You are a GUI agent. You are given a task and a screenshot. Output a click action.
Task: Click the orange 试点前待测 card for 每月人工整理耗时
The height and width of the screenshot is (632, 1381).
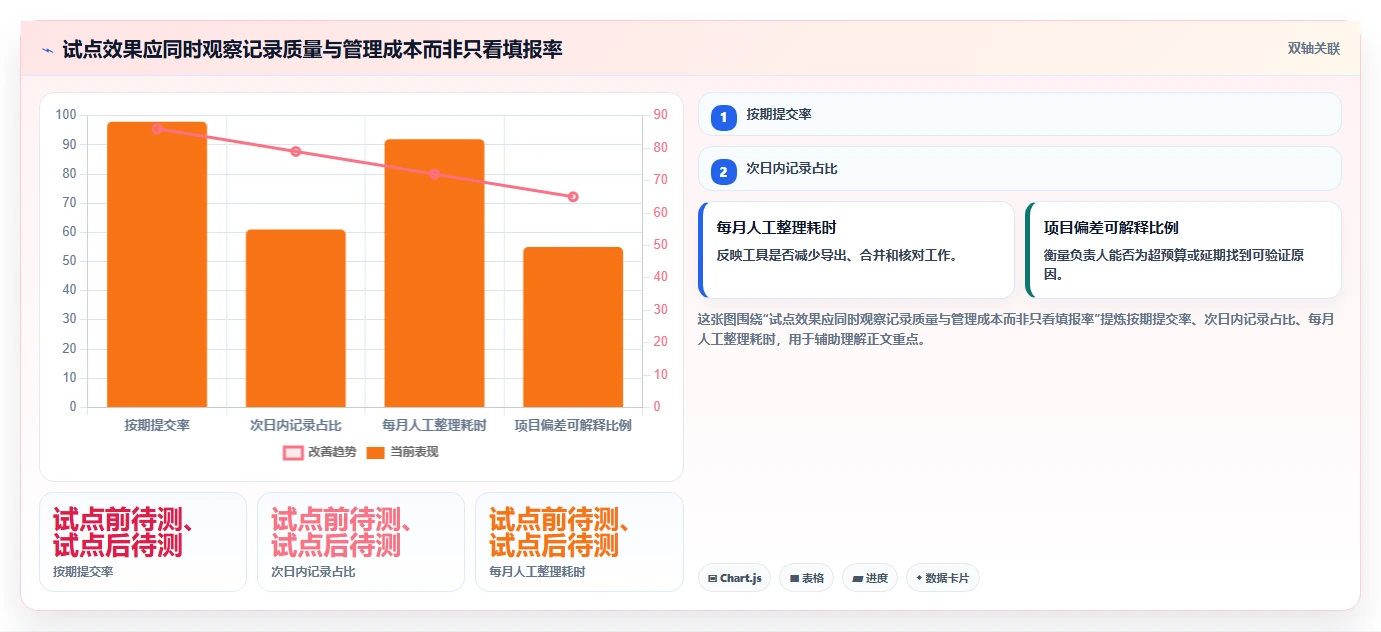tap(579, 542)
